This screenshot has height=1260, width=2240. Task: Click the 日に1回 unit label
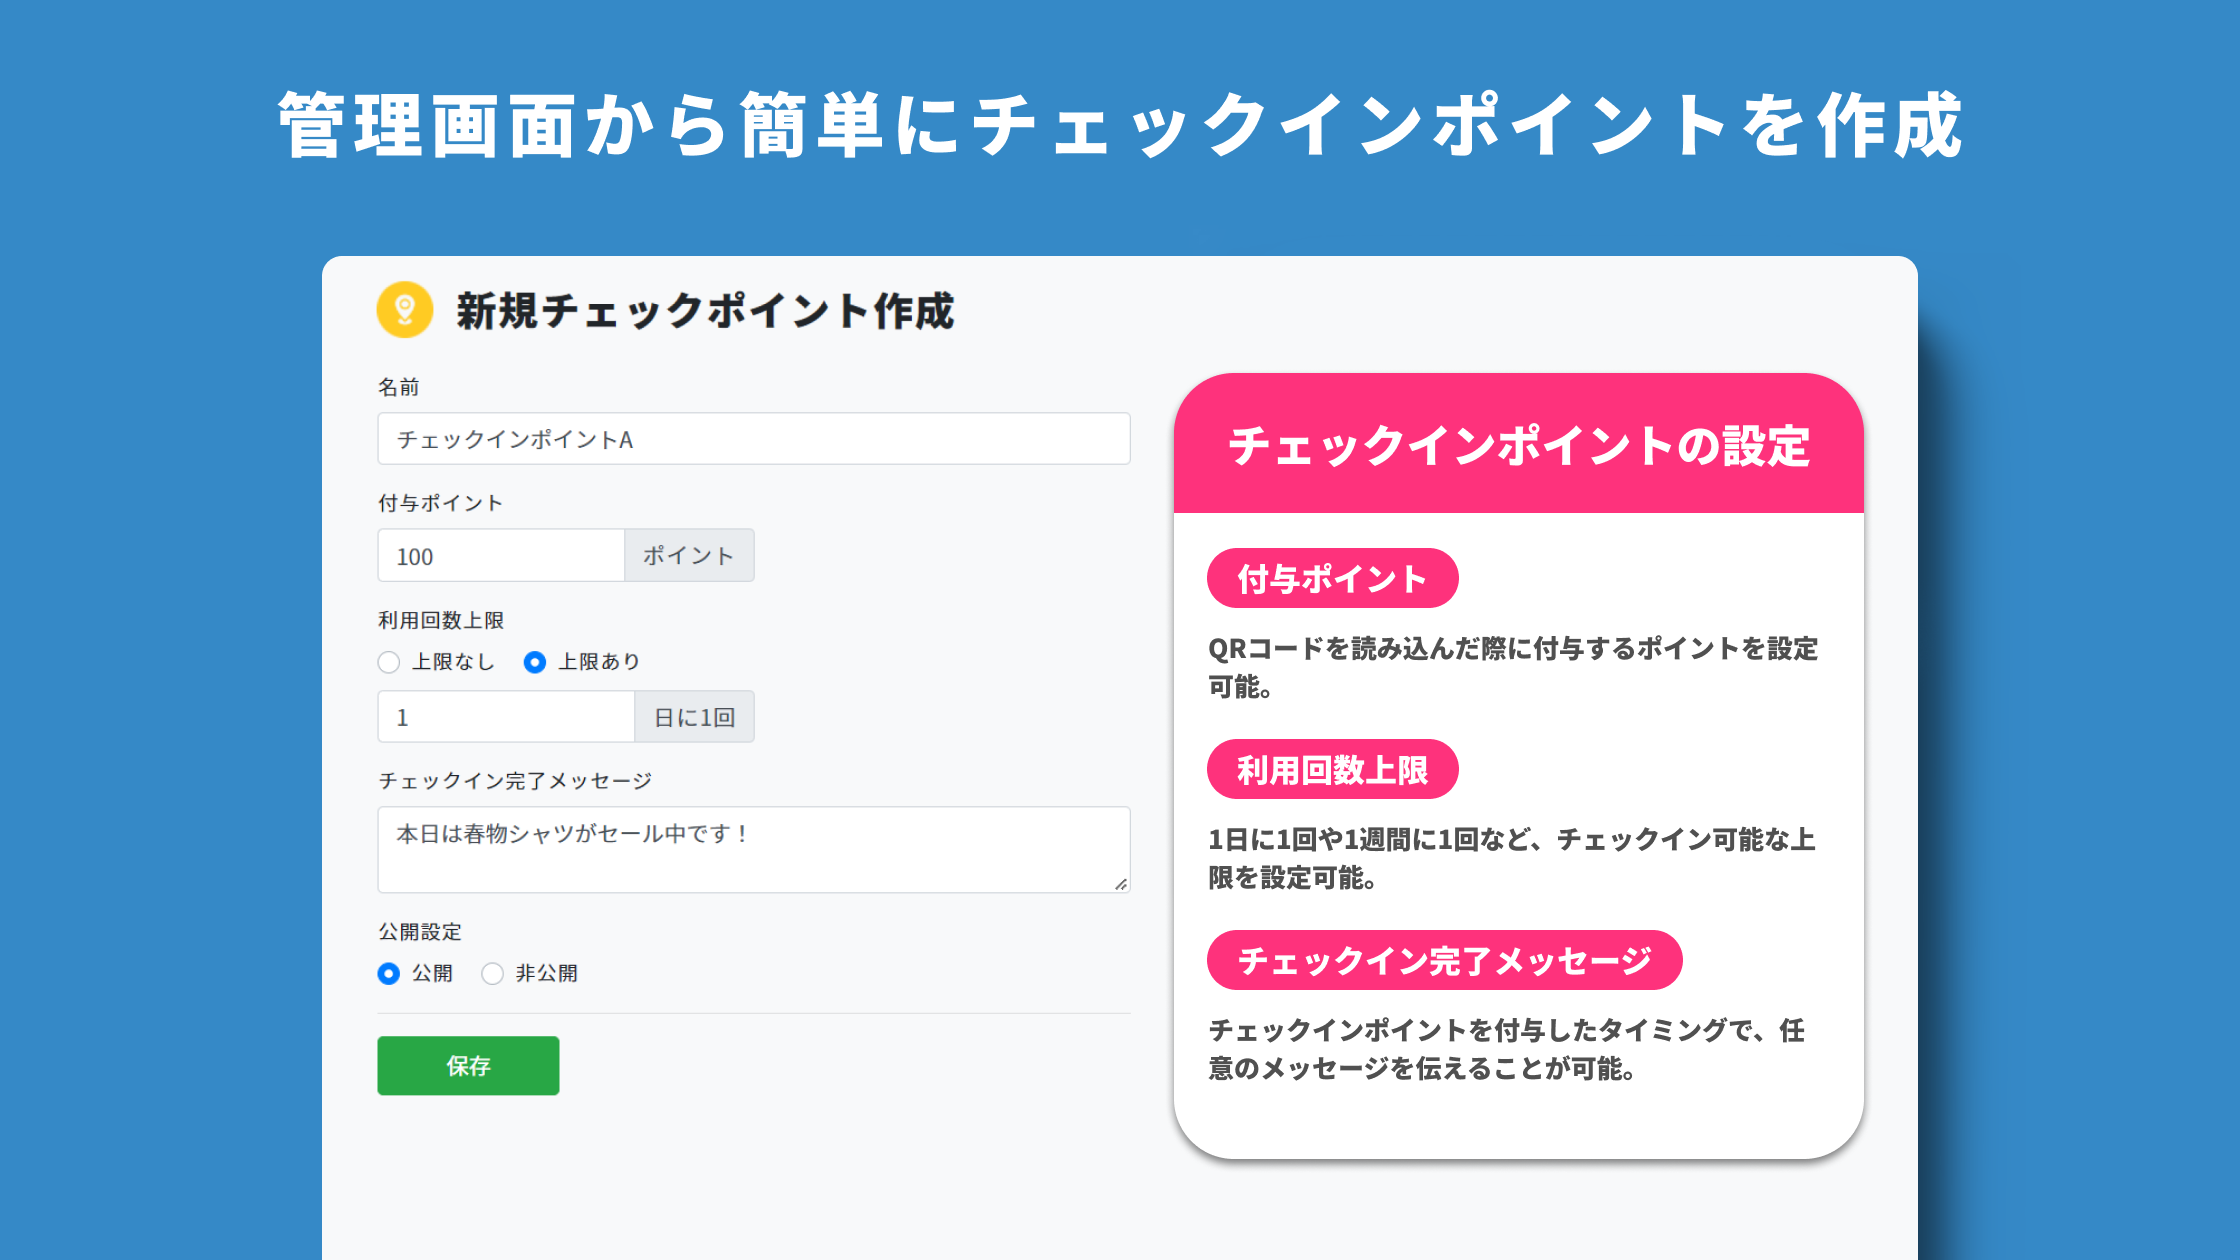pyautogui.click(x=694, y=716)
